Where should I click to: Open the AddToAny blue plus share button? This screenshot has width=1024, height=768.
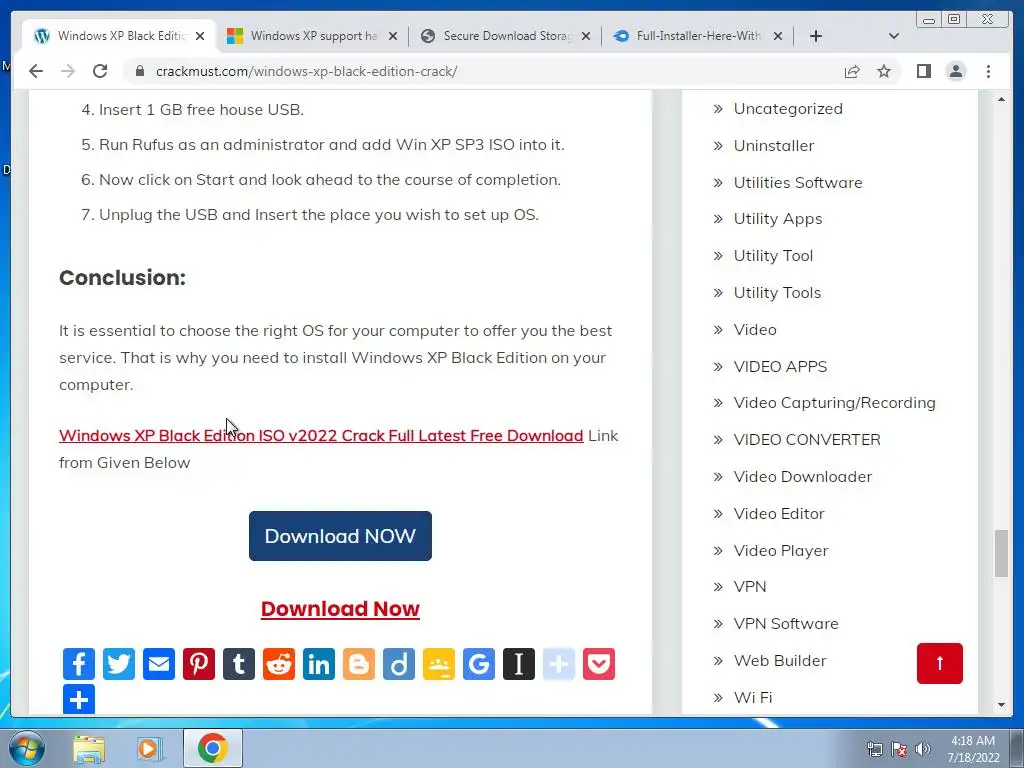tap(79, 699)
